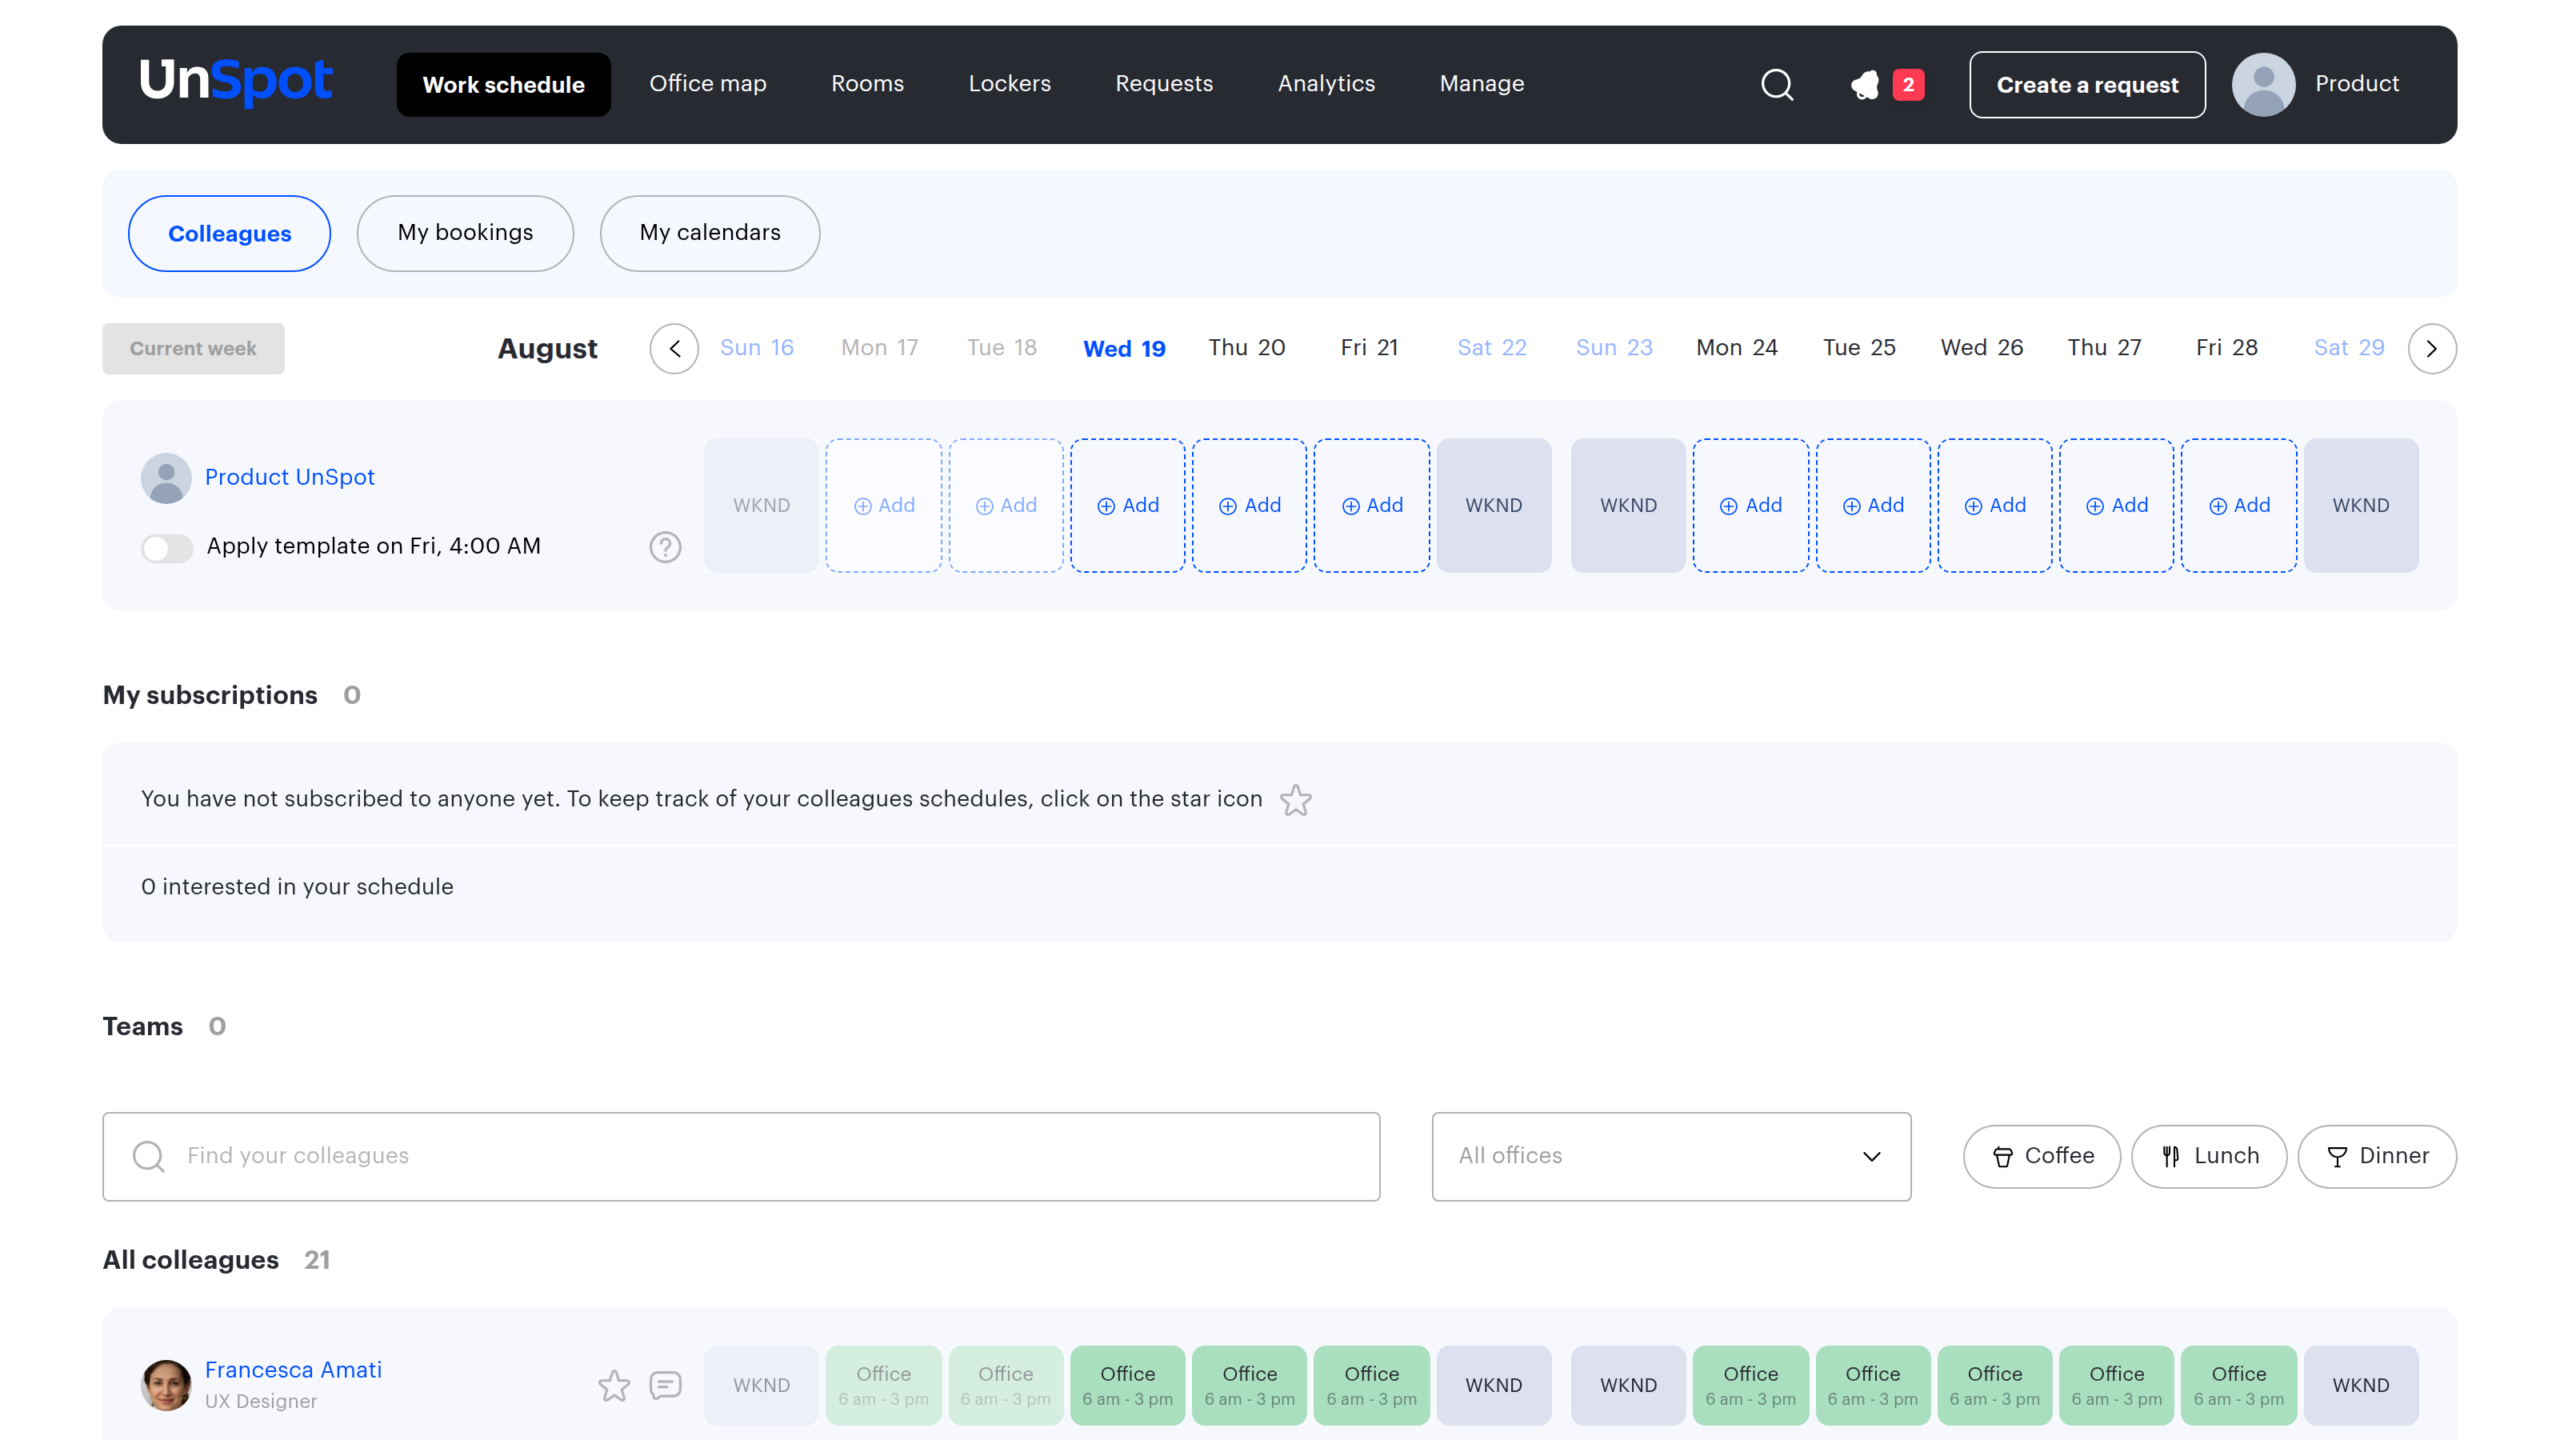Image resolution: width=2560 pixels, height=1440 pixels.
Task: Go to Rooms page
Action: click(x=867, y=84)
